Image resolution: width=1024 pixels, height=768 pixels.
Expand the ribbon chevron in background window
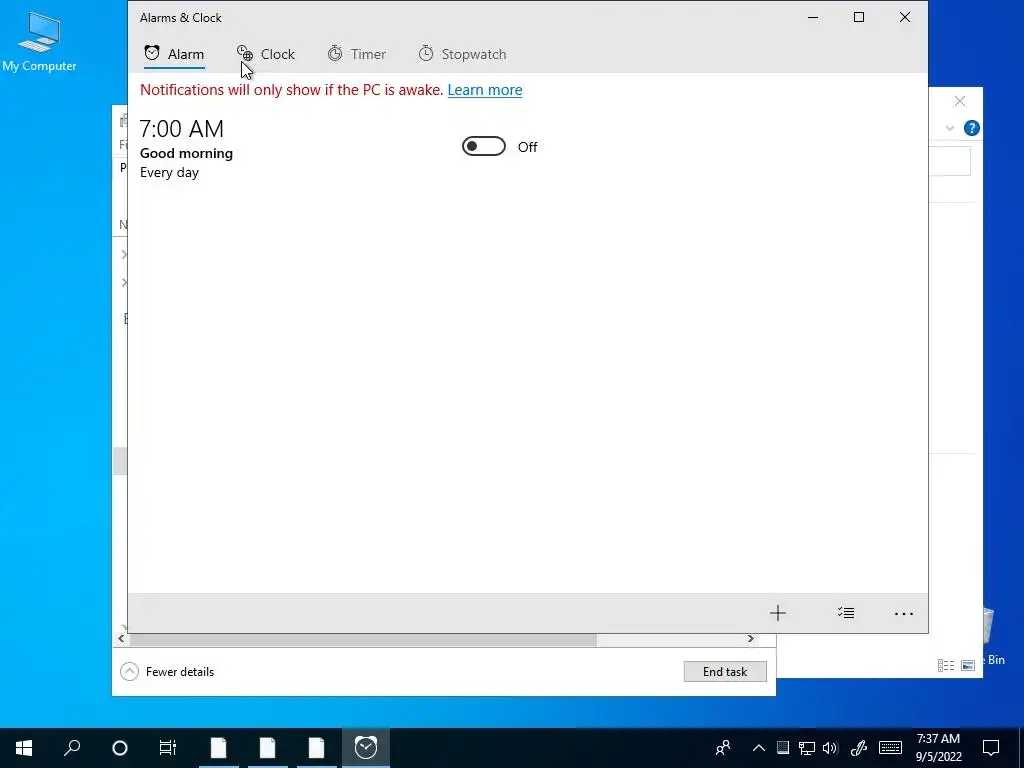(950, 129)
